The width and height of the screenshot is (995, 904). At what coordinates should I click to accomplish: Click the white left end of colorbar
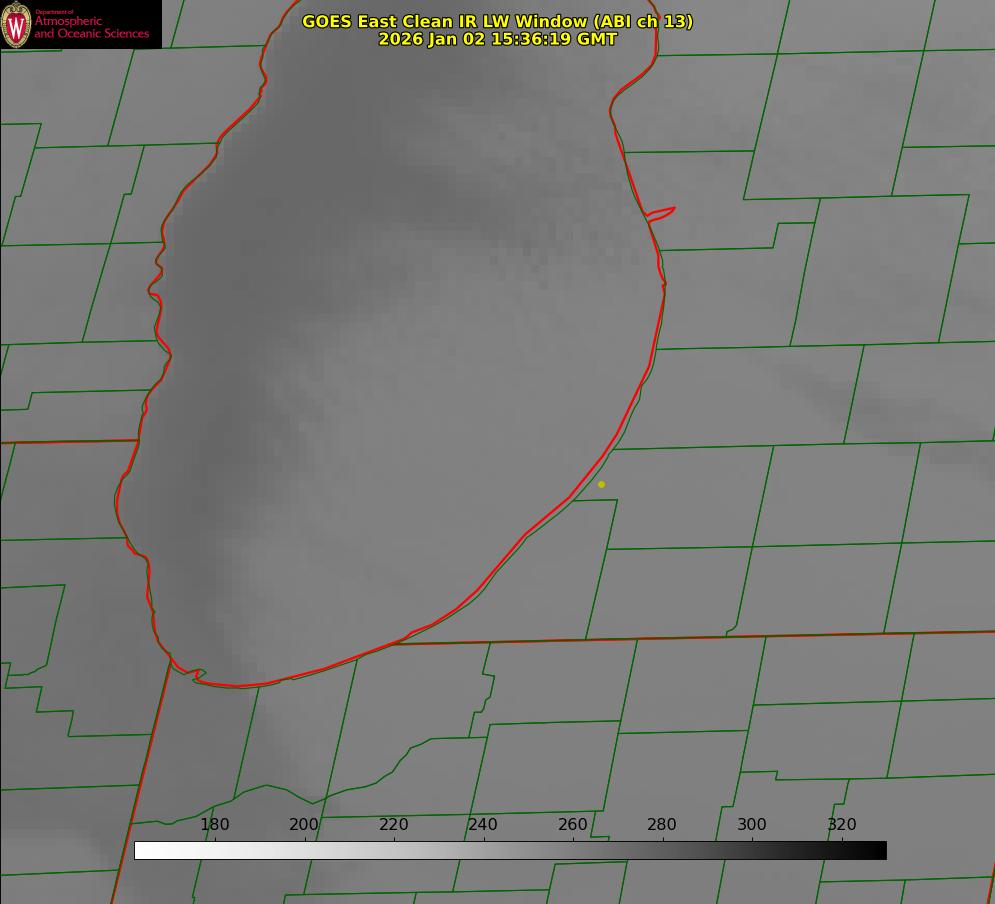[142, 851]
